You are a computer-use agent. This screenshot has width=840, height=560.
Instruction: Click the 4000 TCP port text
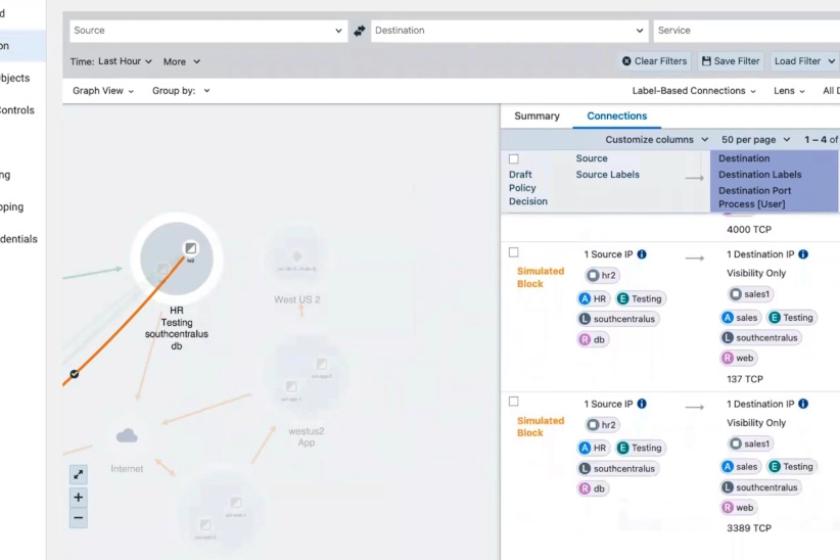[x=749, y=229]
